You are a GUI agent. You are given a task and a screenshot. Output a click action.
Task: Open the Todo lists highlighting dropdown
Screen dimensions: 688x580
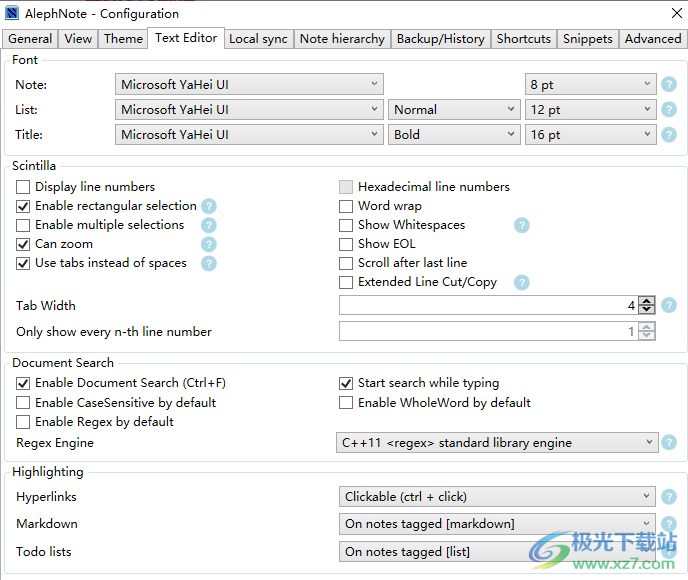tap(497, 551)
